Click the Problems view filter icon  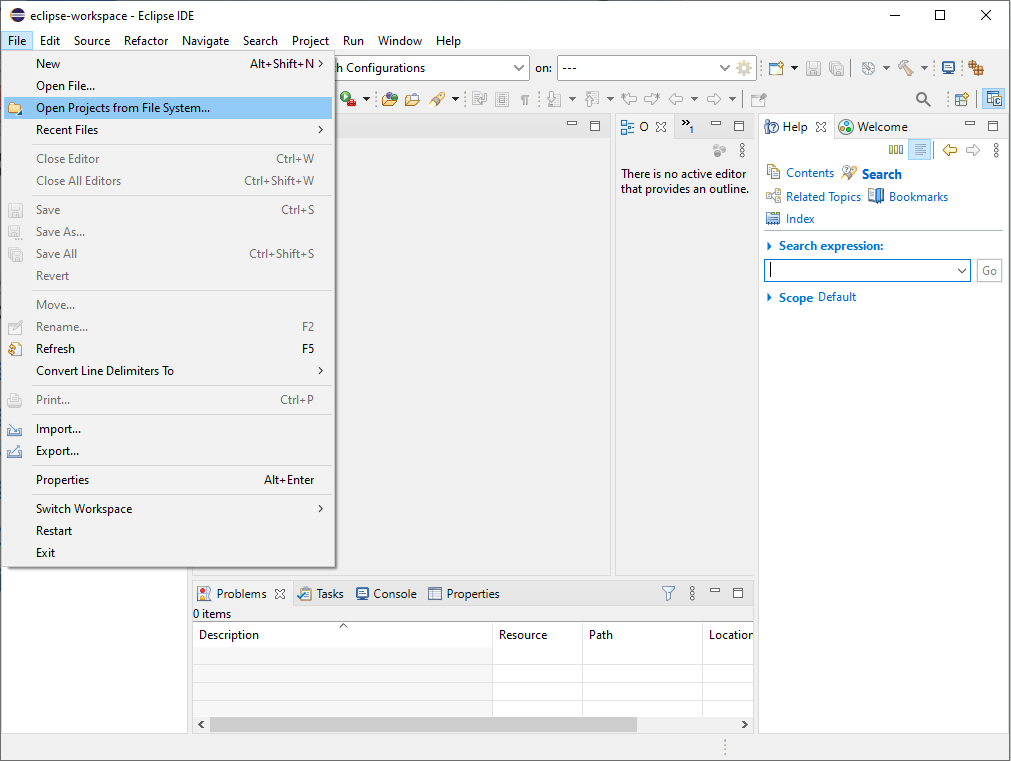tap(669, 593)
